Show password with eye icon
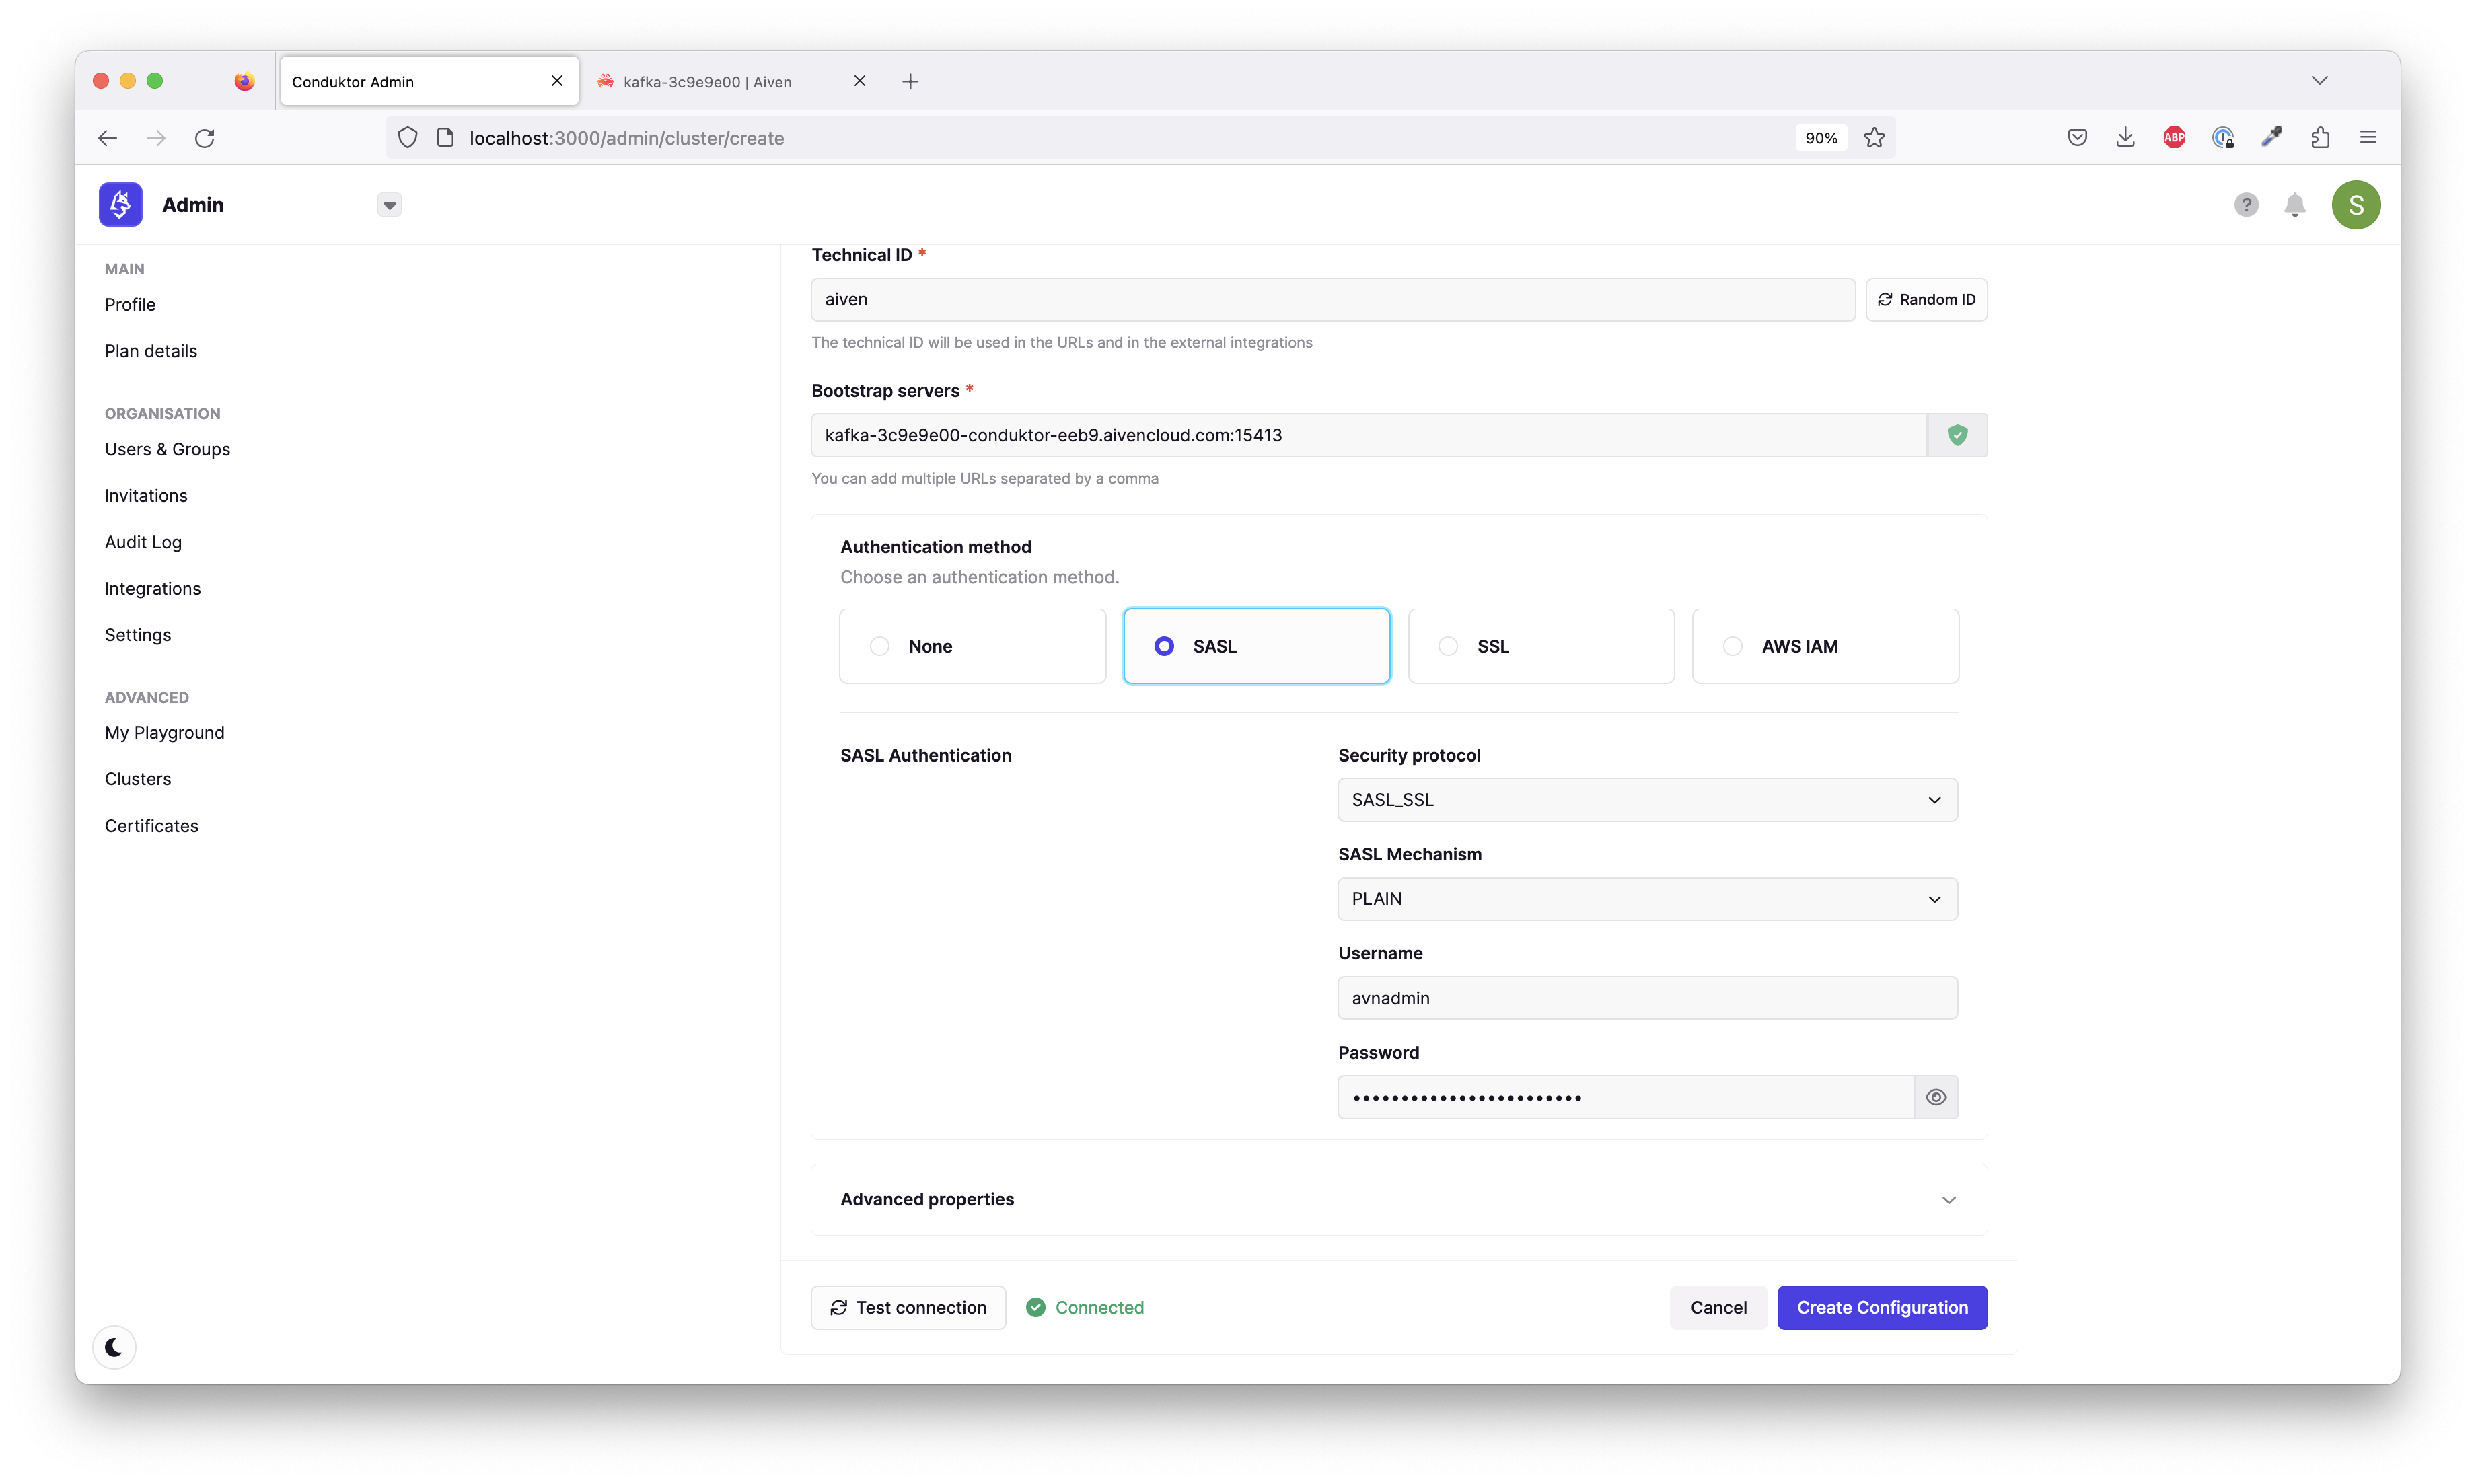This screenshot has height=1484, width=2476. click(x=1936, y=1097)
